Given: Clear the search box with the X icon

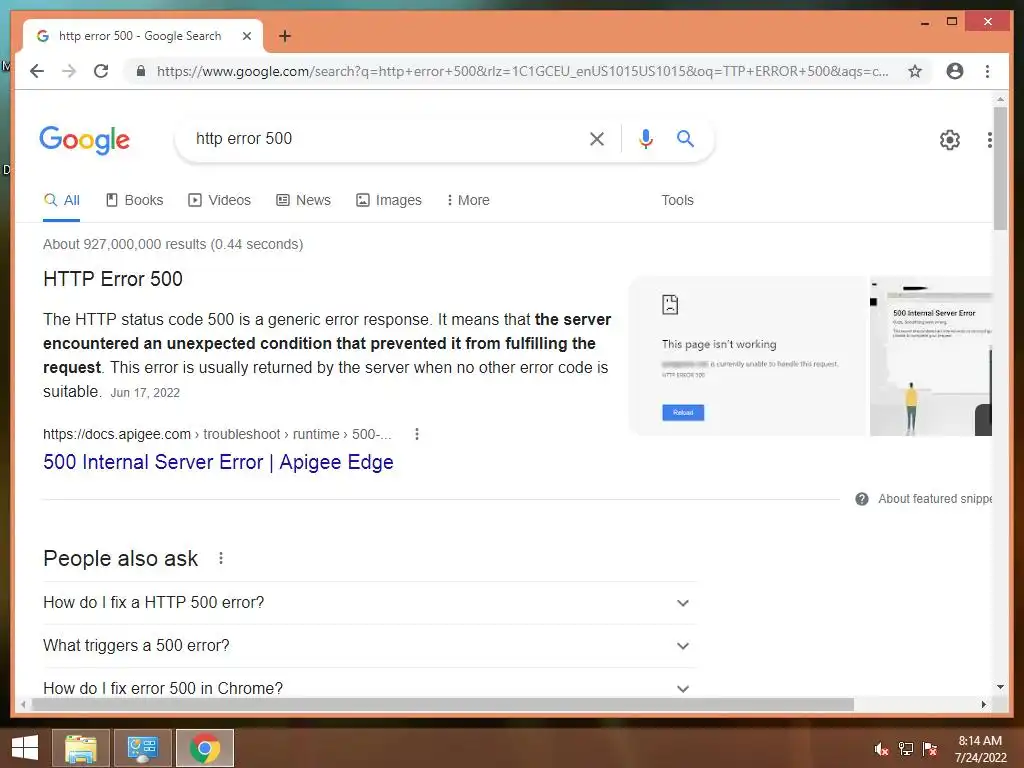Looking at the screenshot, I should pyautogui.click(x=597, y=138).
